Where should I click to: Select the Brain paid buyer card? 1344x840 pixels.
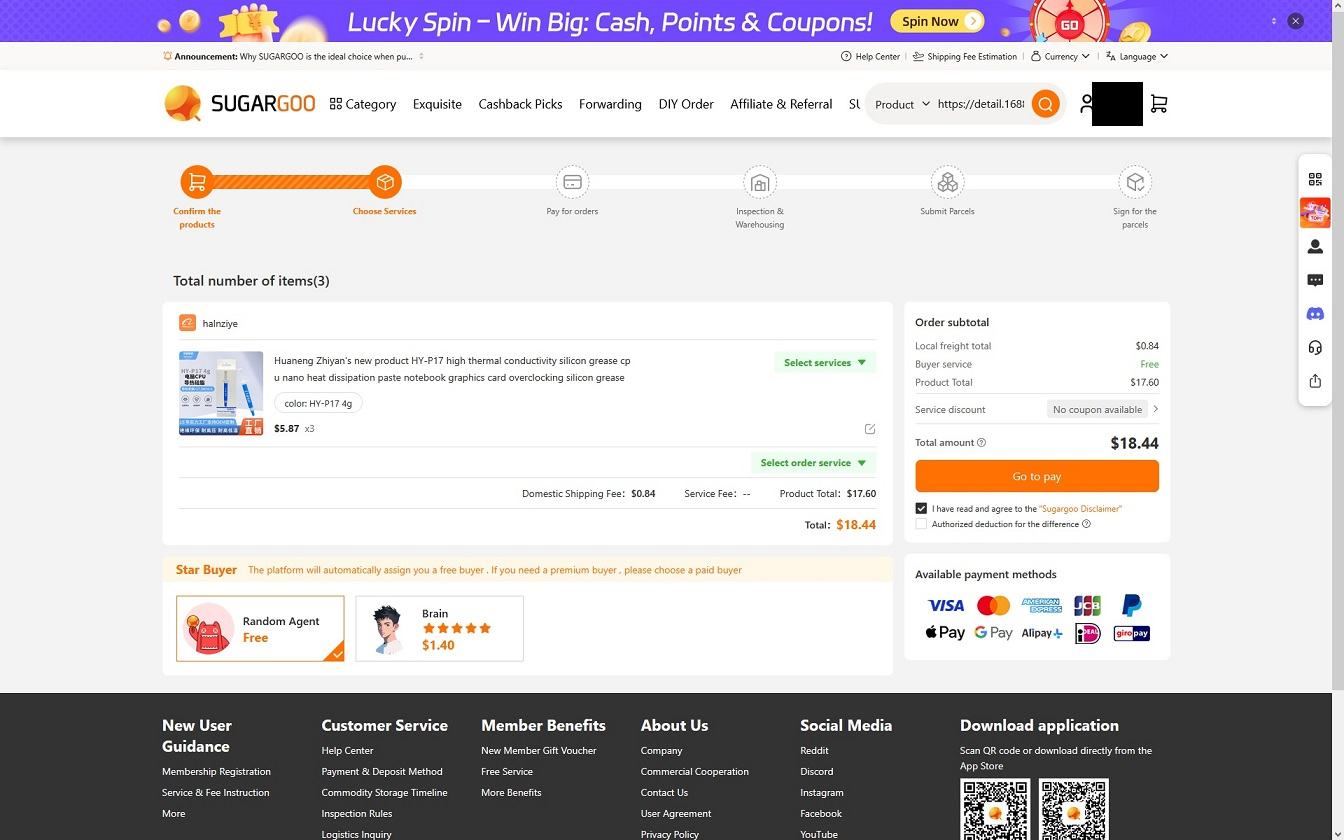(439, 629)
